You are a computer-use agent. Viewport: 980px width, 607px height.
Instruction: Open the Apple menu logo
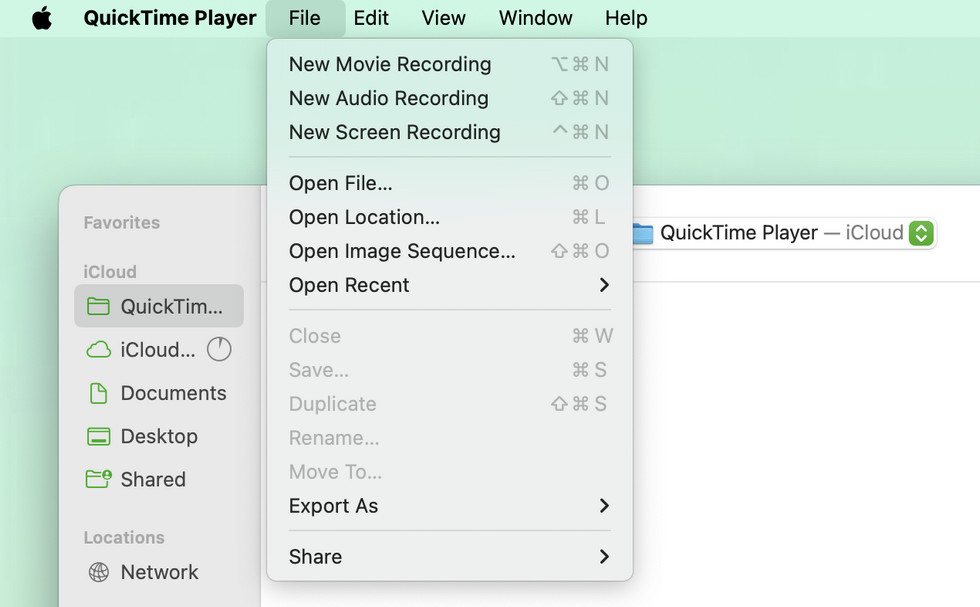[x=42, y=18]
